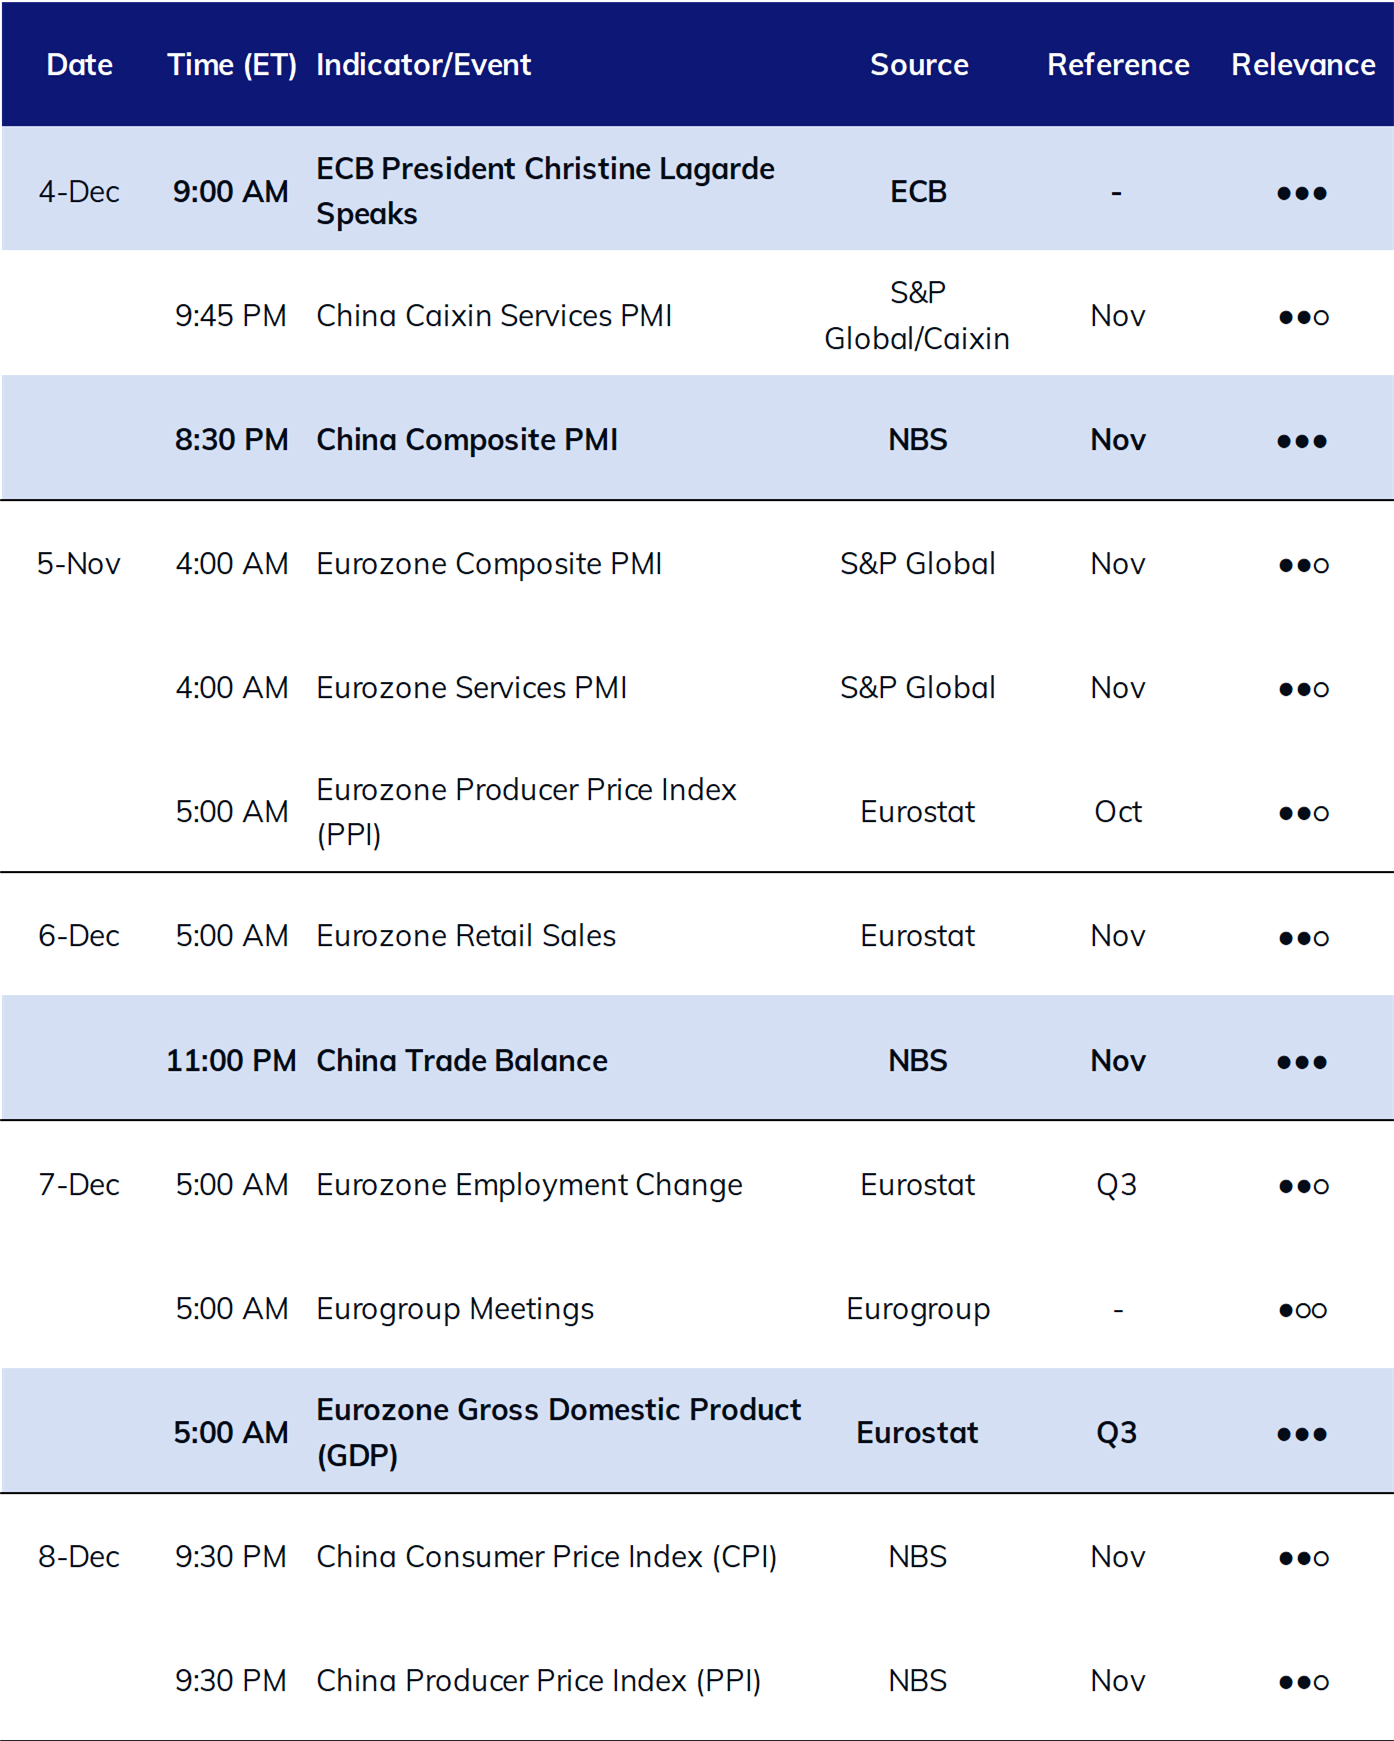1394x1741 pixels.
Task: Click relevance dots for China Composite PMI
Action: coord(1302,441)
